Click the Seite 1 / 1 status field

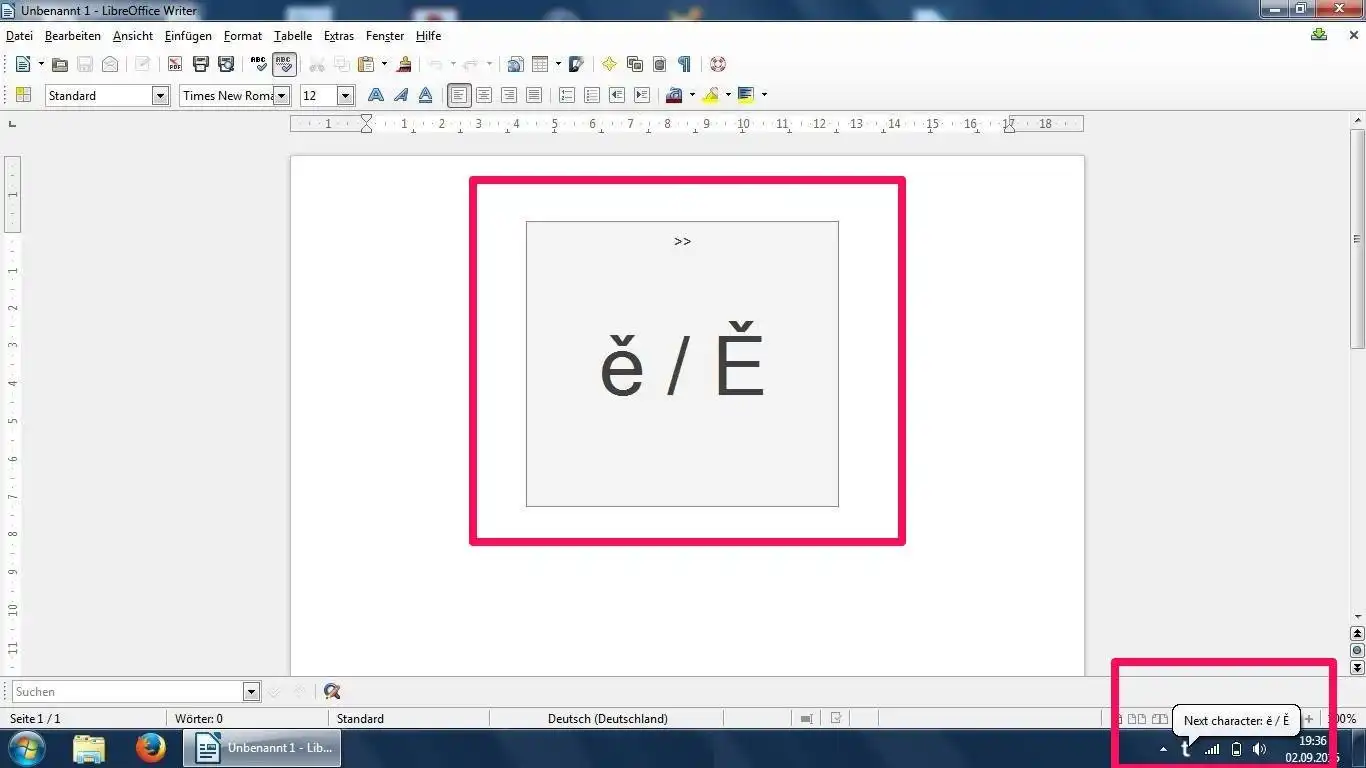point(35,718)
